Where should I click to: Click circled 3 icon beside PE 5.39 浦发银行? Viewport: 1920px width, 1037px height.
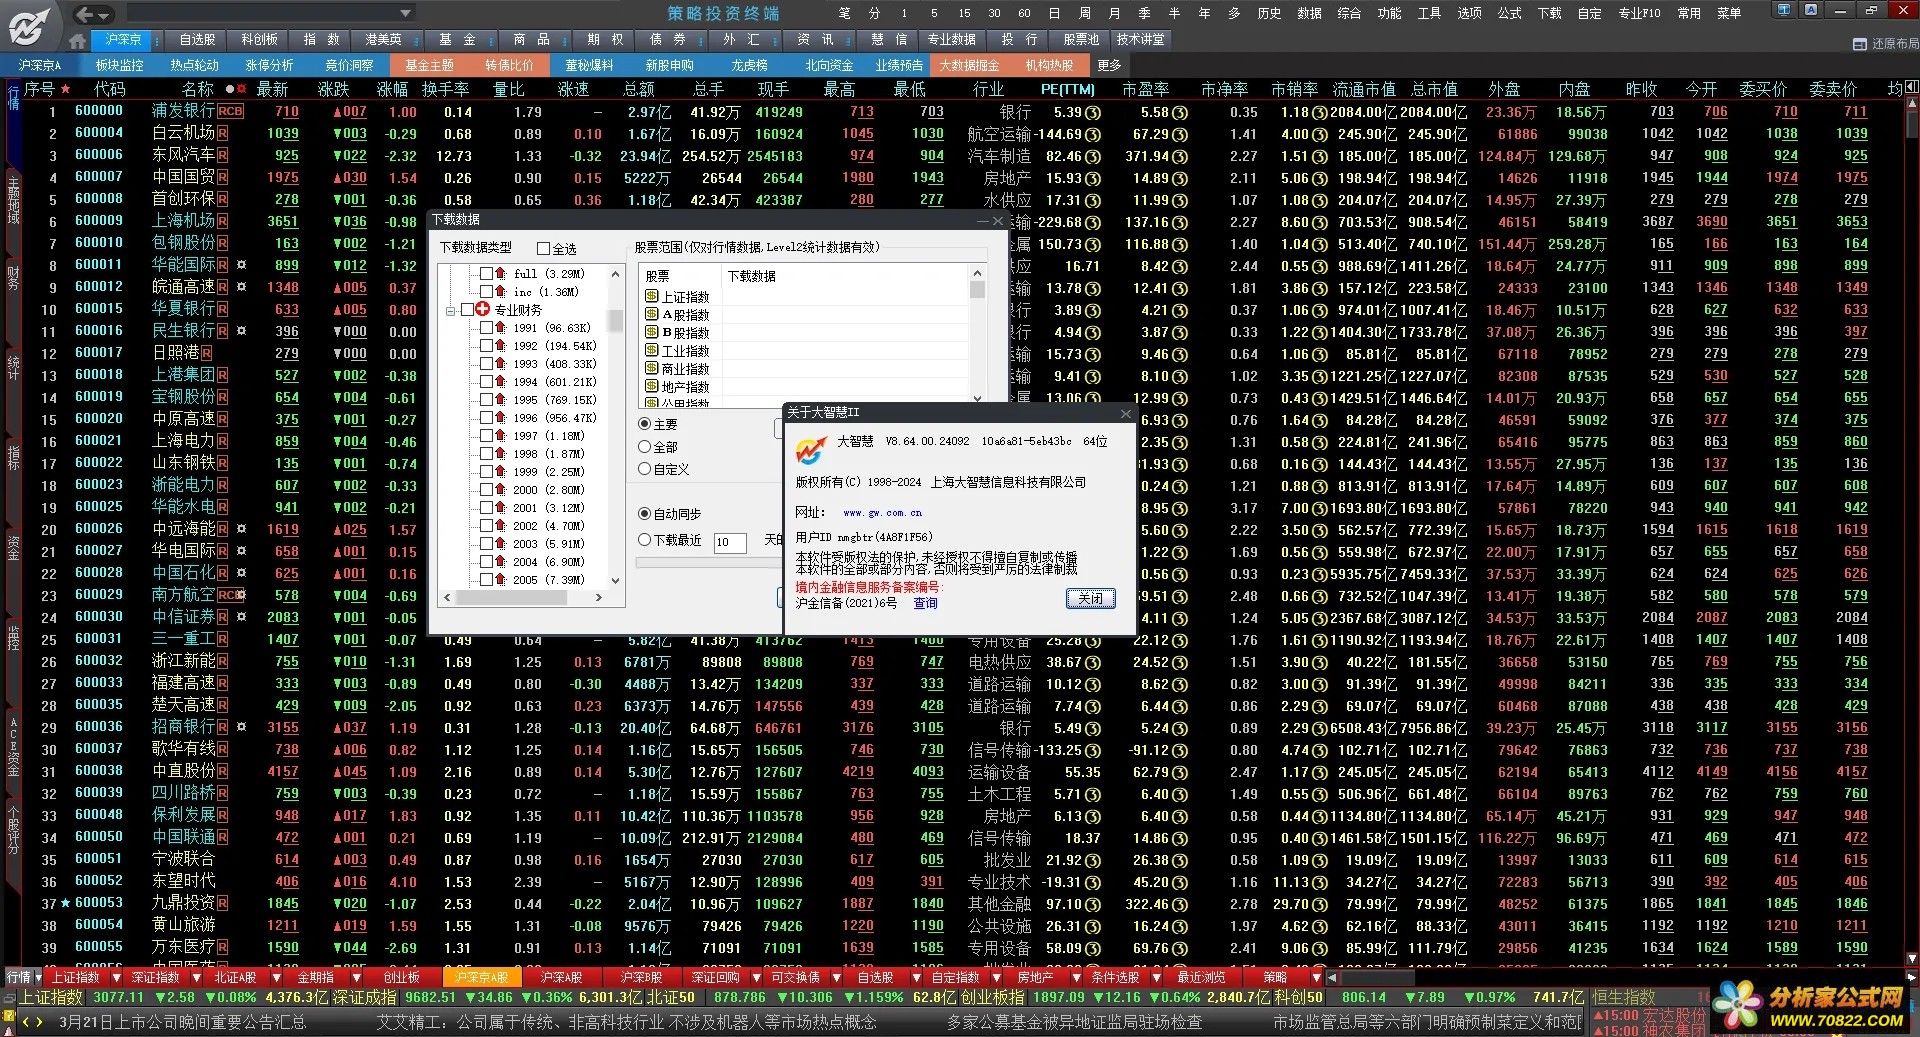(1093, 113)
